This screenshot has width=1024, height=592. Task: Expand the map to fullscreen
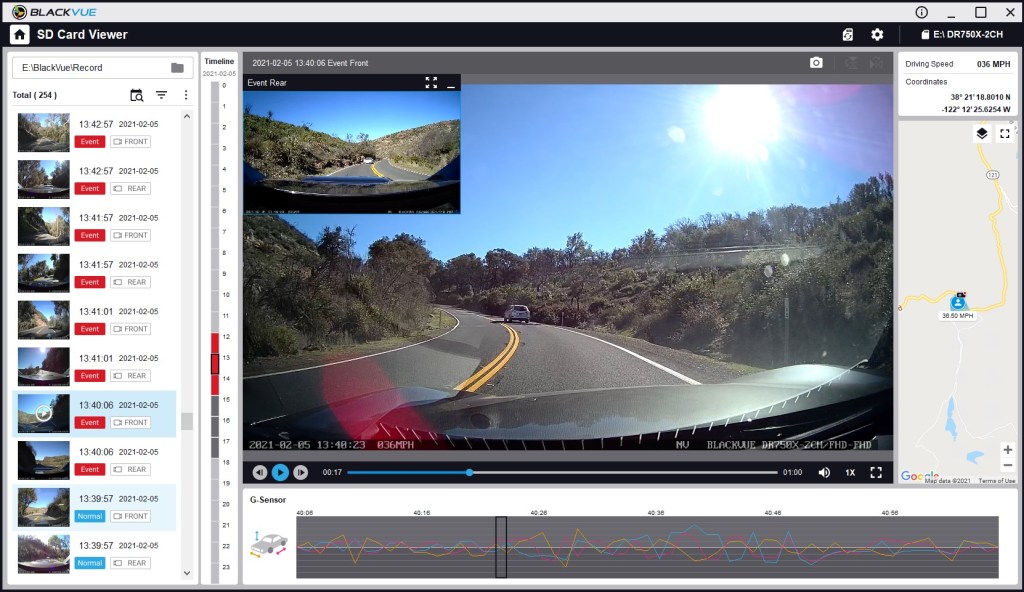(x=1005, y=134)
